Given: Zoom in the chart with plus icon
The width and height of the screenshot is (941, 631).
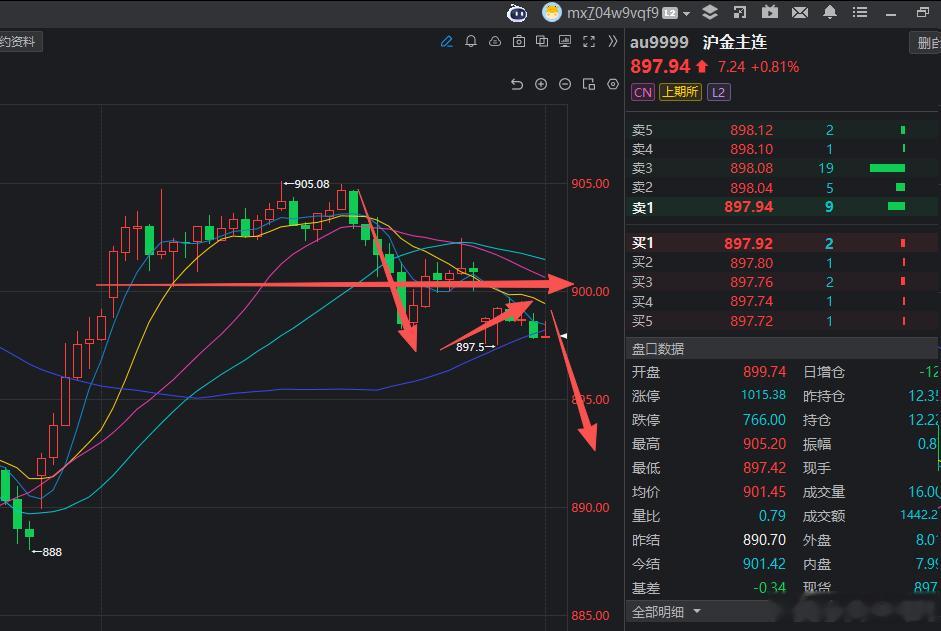Looking at the screenshot, I should coord(541,84).
